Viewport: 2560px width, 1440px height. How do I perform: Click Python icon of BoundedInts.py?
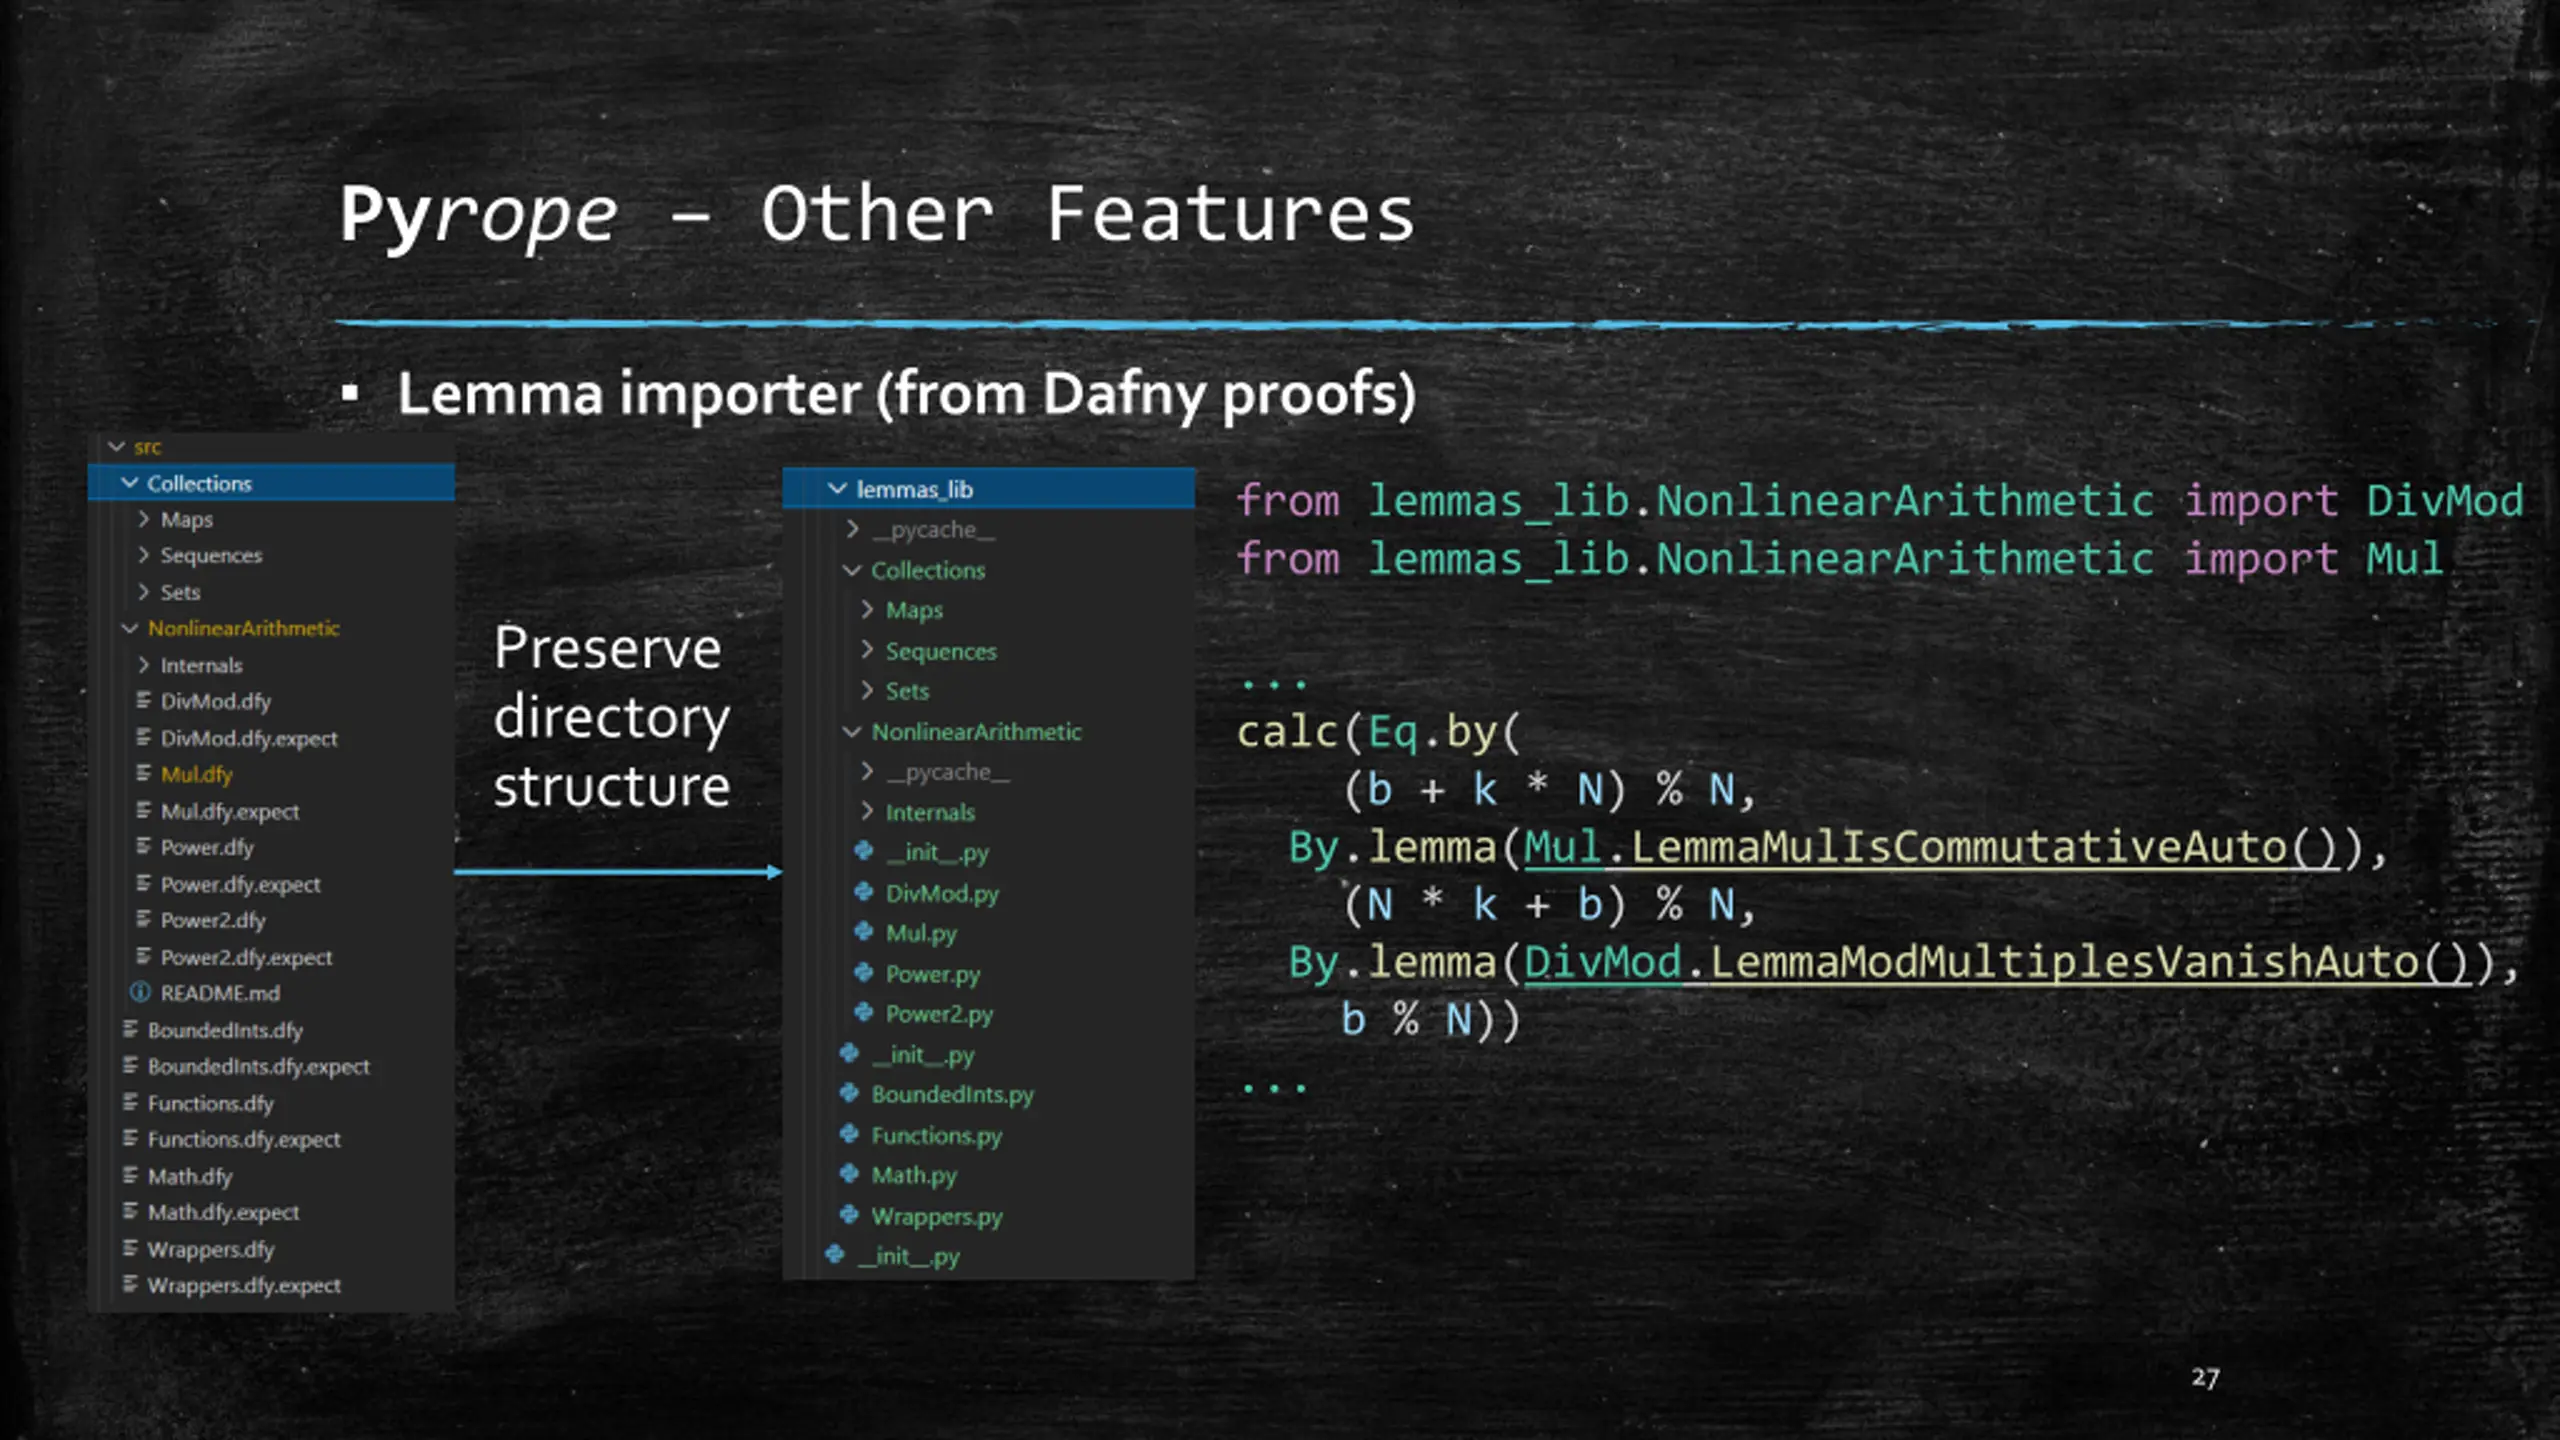click(849, 1093)
